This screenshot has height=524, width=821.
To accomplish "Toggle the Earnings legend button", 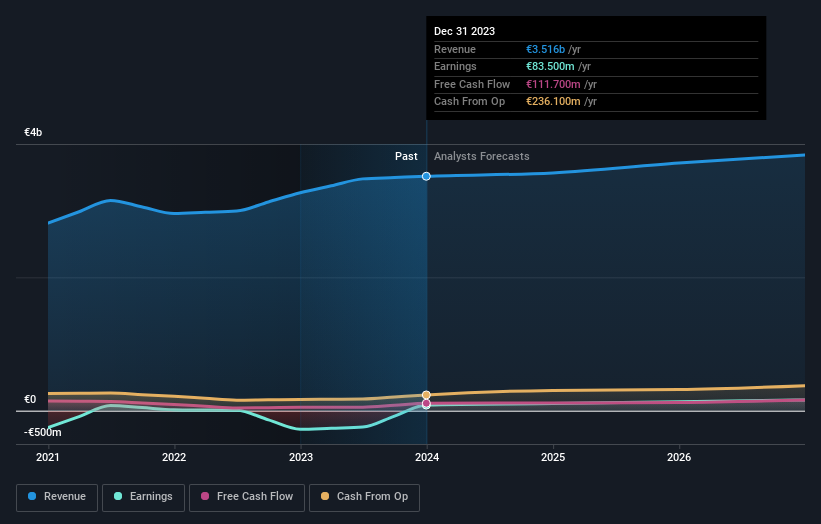I will click(143, 497).
